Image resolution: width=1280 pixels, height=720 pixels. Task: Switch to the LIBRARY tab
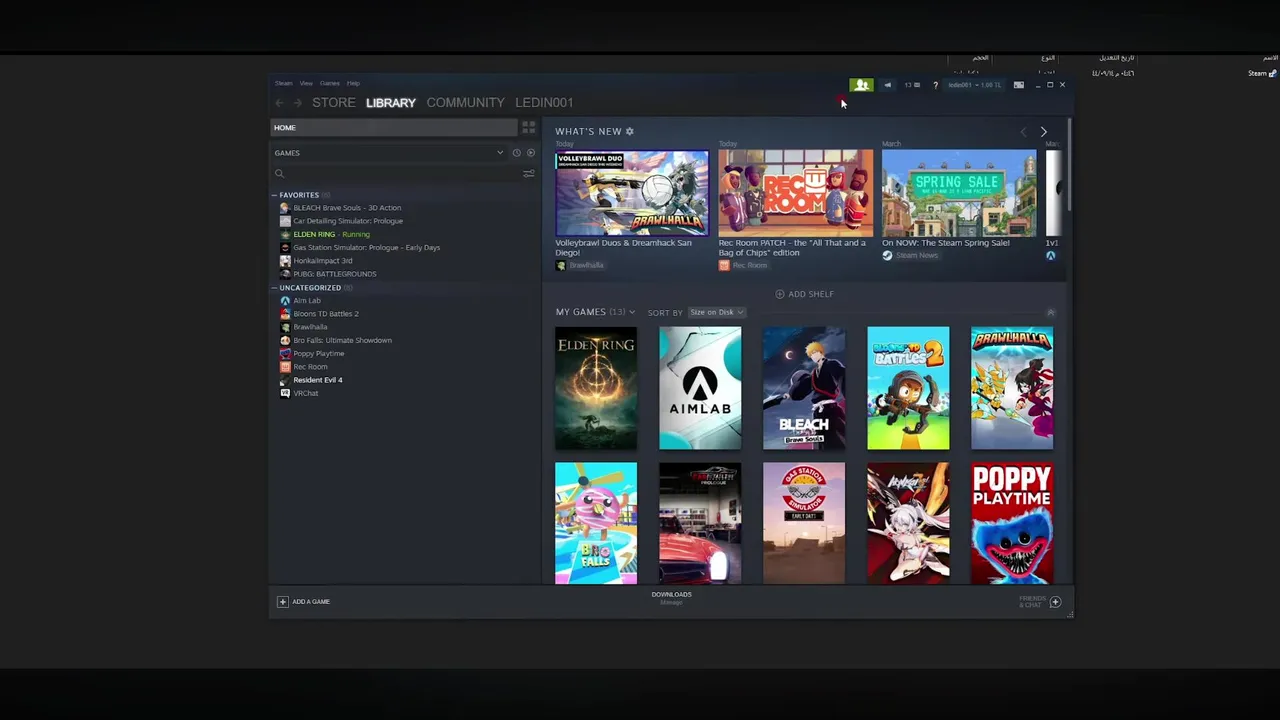point(391,103)
